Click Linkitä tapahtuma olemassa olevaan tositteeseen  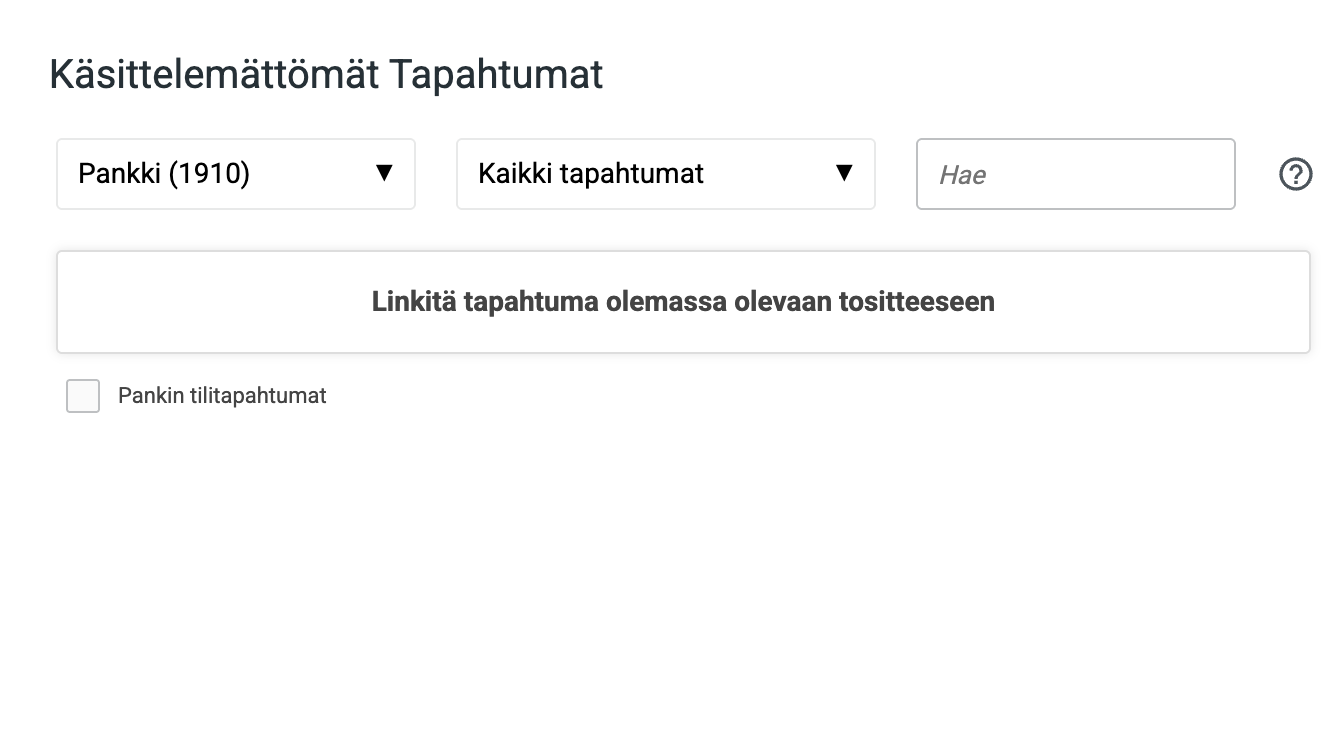pos(683,301)
